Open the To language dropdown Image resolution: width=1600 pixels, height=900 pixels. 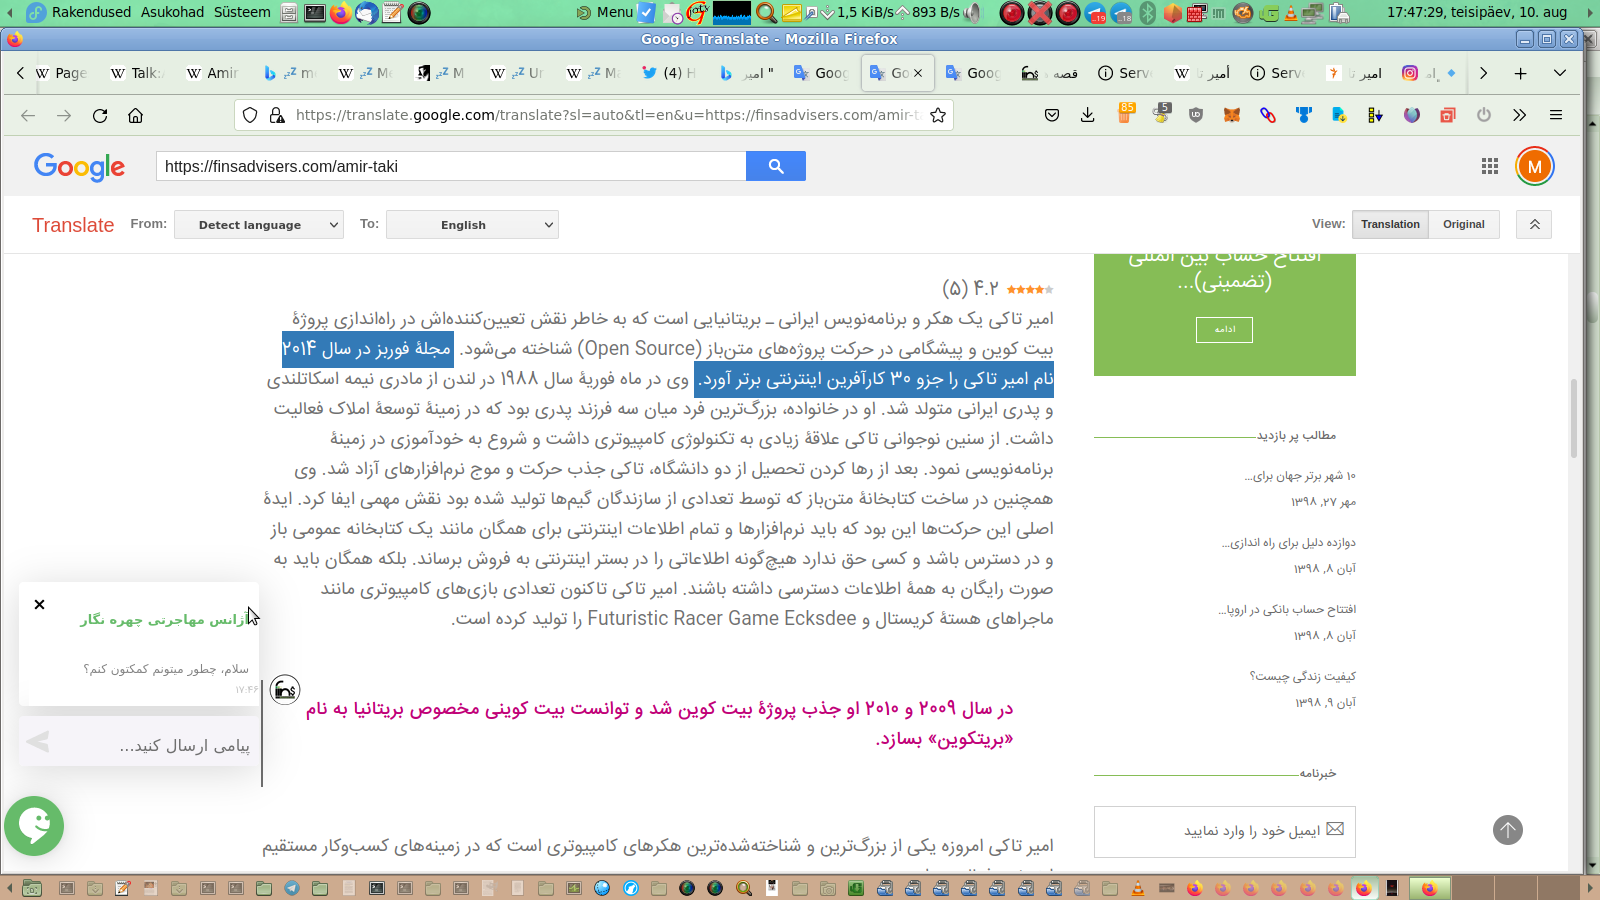[x=472, y=225]
